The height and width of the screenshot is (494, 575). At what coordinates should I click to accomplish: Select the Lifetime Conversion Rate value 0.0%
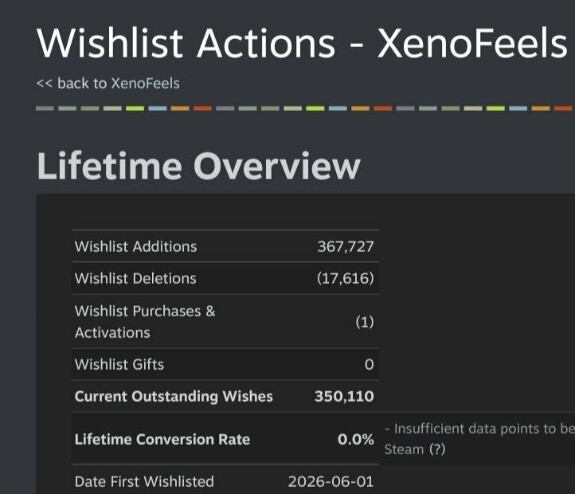pos(356,439)
